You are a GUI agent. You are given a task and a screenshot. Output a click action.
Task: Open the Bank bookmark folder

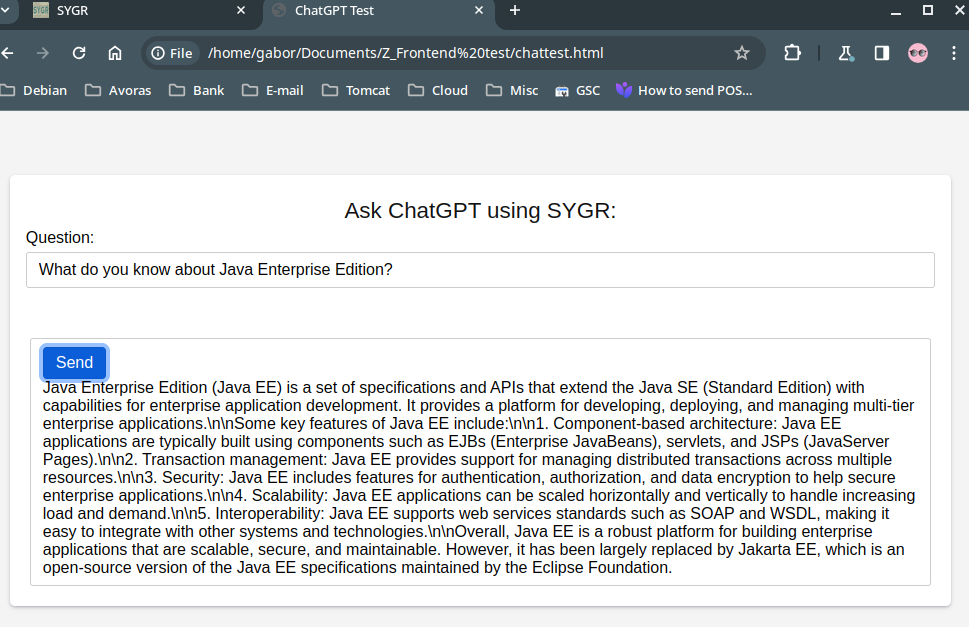point(197,91)
